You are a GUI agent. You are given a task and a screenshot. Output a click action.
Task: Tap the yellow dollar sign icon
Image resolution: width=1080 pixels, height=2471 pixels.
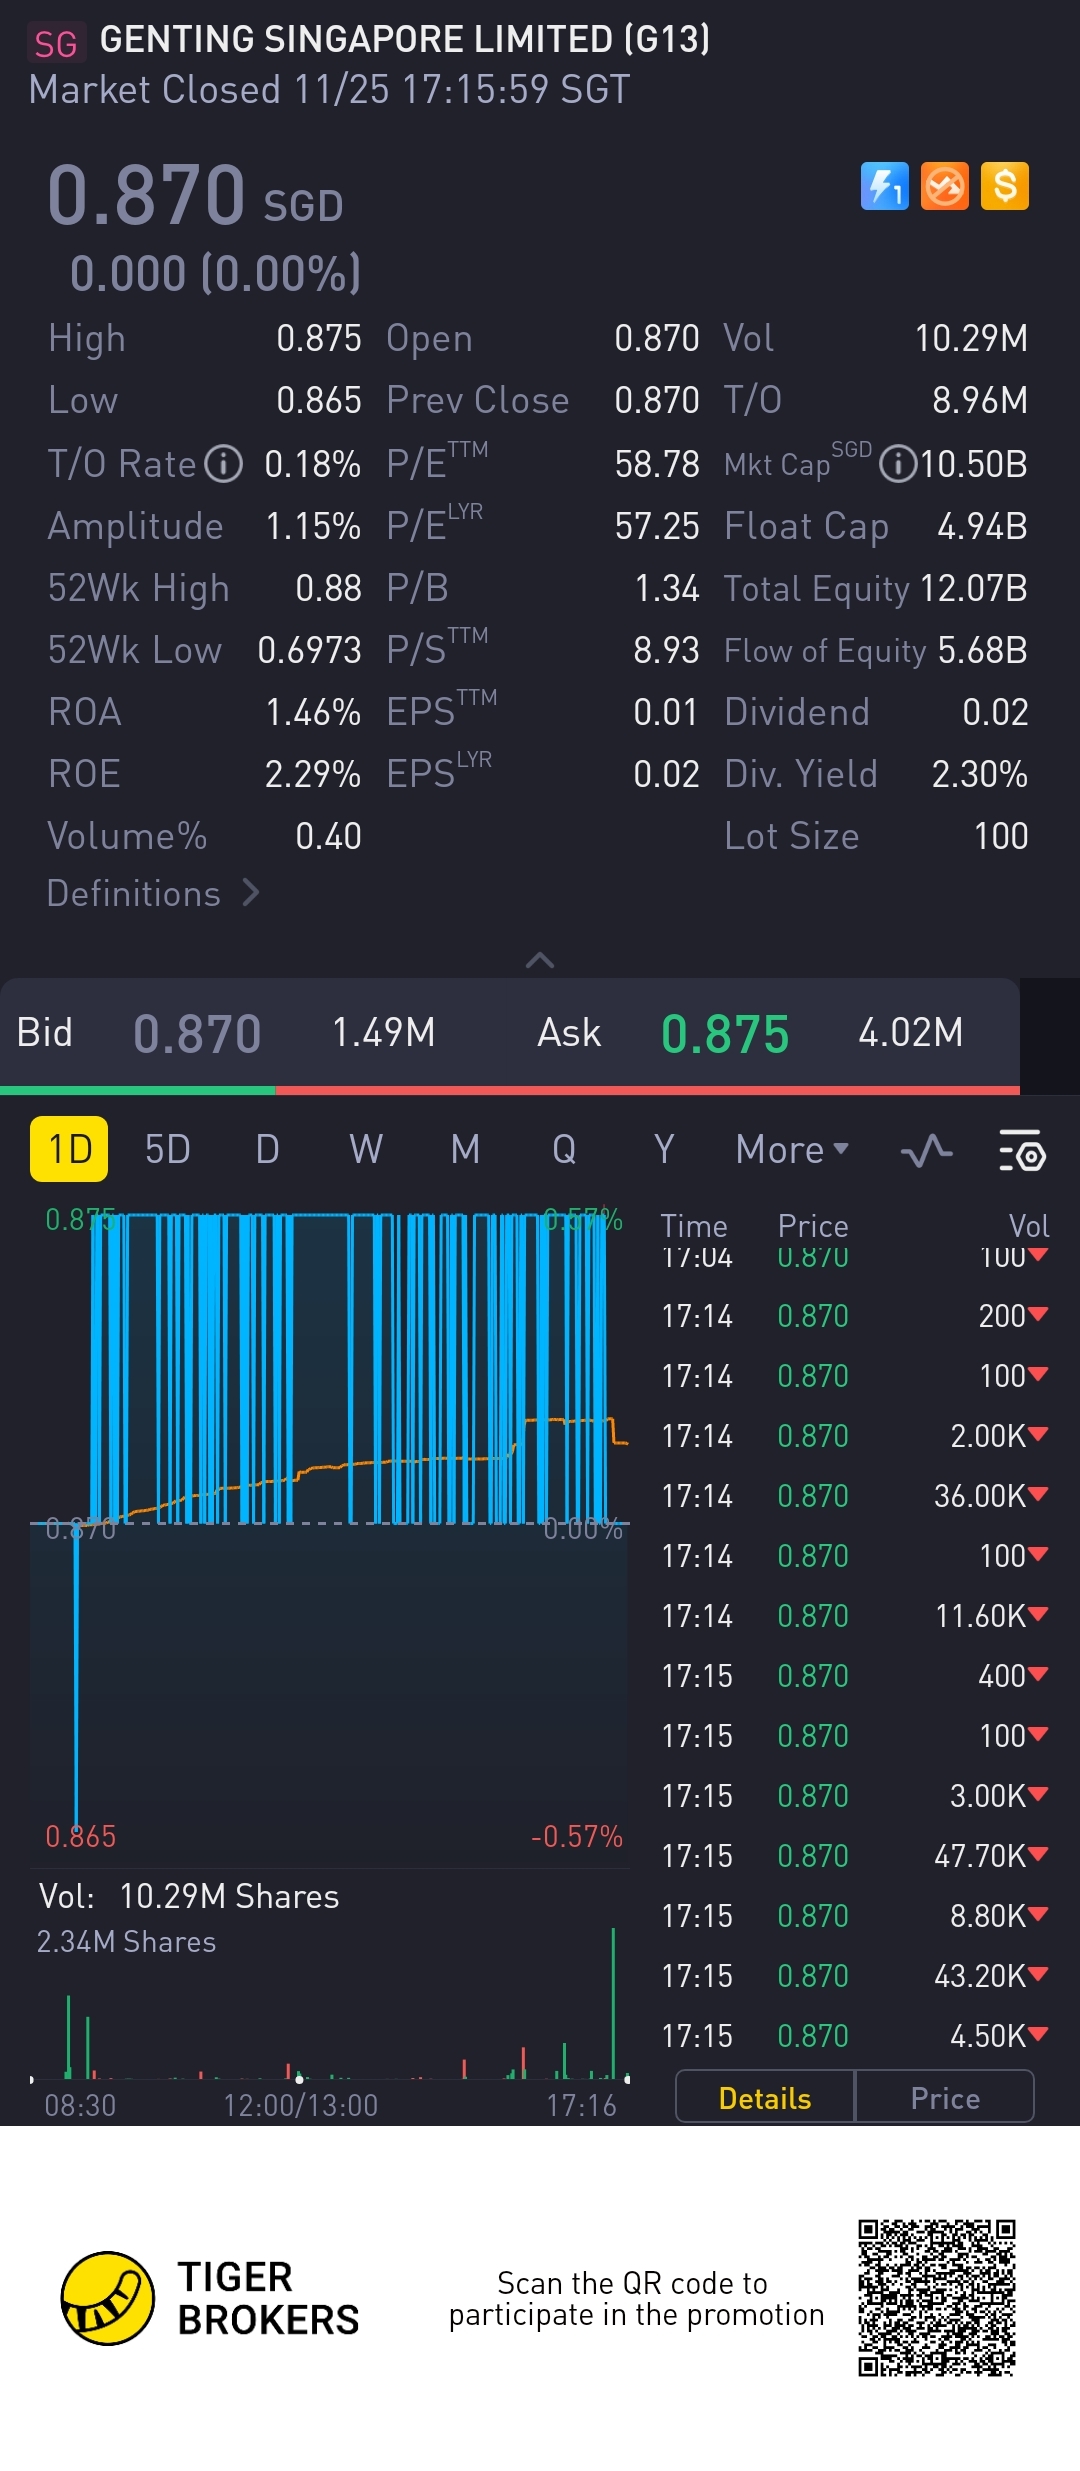1004,186
